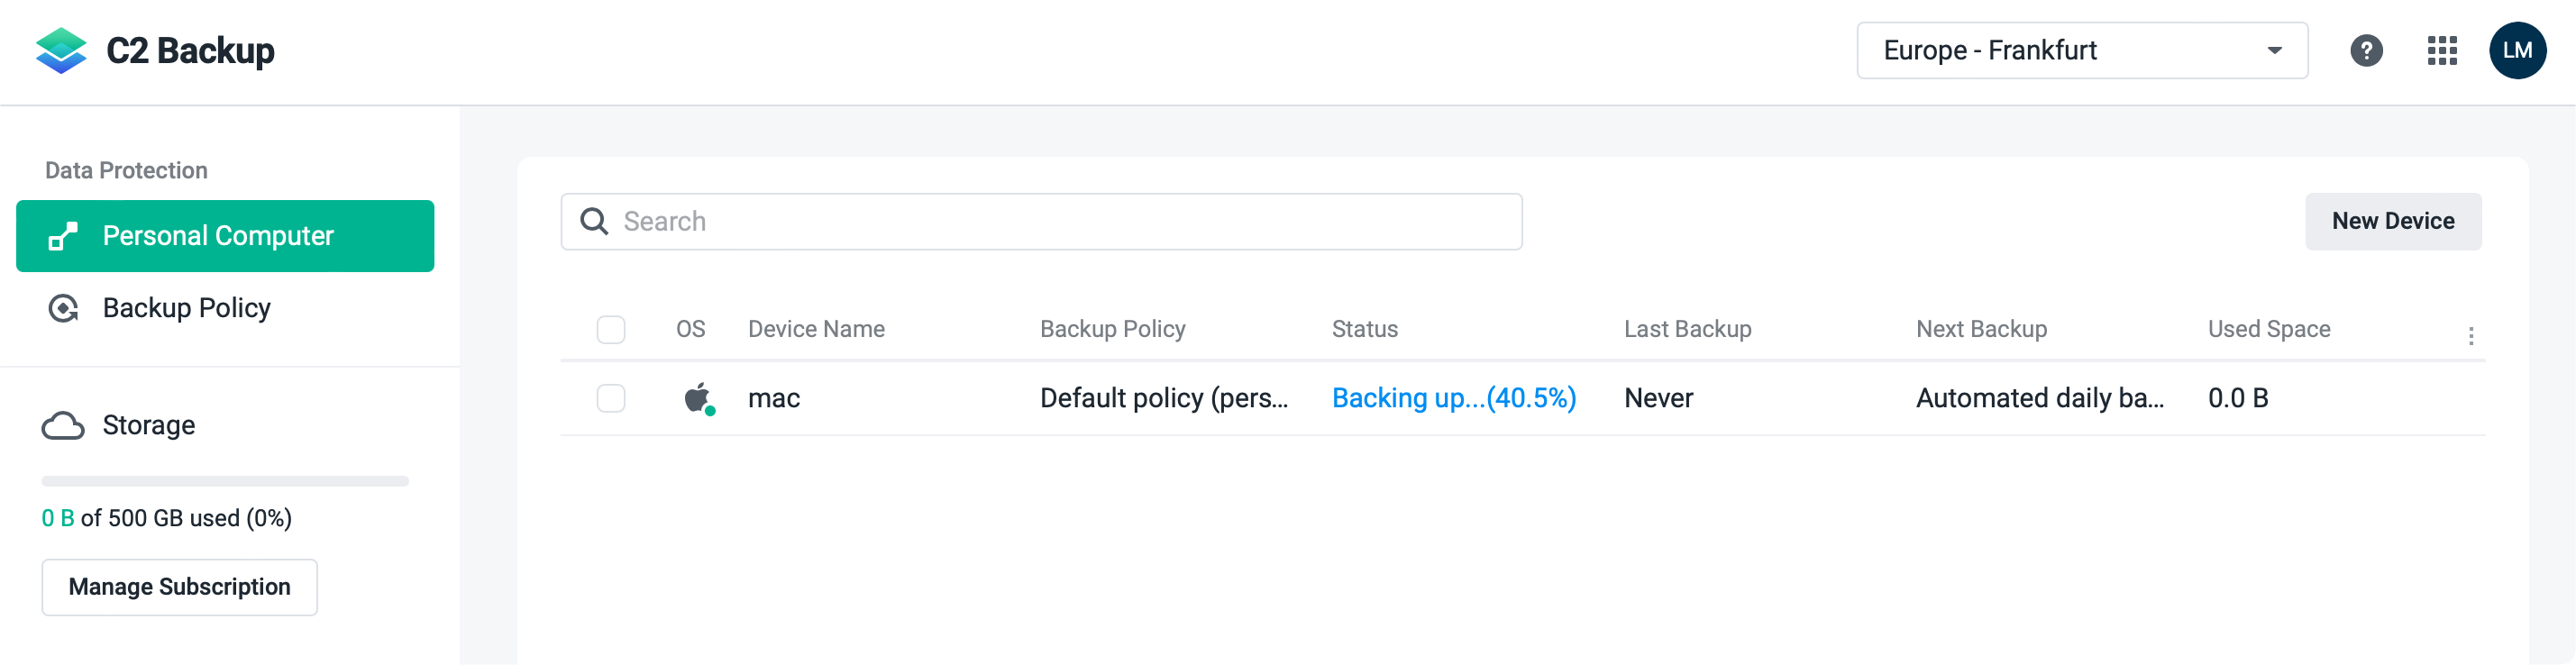
Task: Open the Storage section label
Action: pyautogui.click(x=149, y=426)
